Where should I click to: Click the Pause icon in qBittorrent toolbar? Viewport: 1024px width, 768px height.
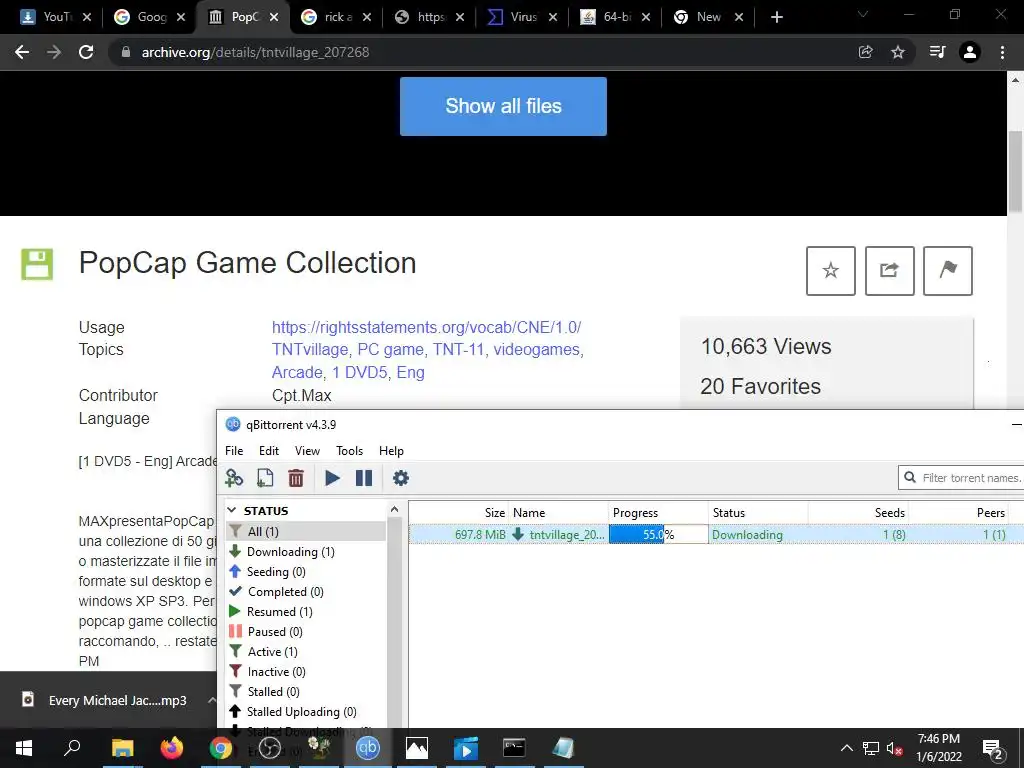(364, 478)
